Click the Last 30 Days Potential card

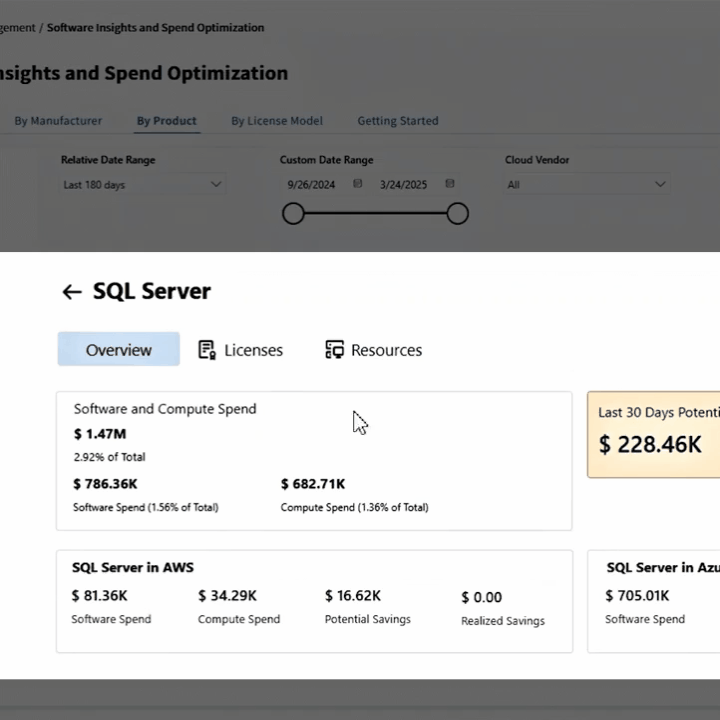point(654,434)
